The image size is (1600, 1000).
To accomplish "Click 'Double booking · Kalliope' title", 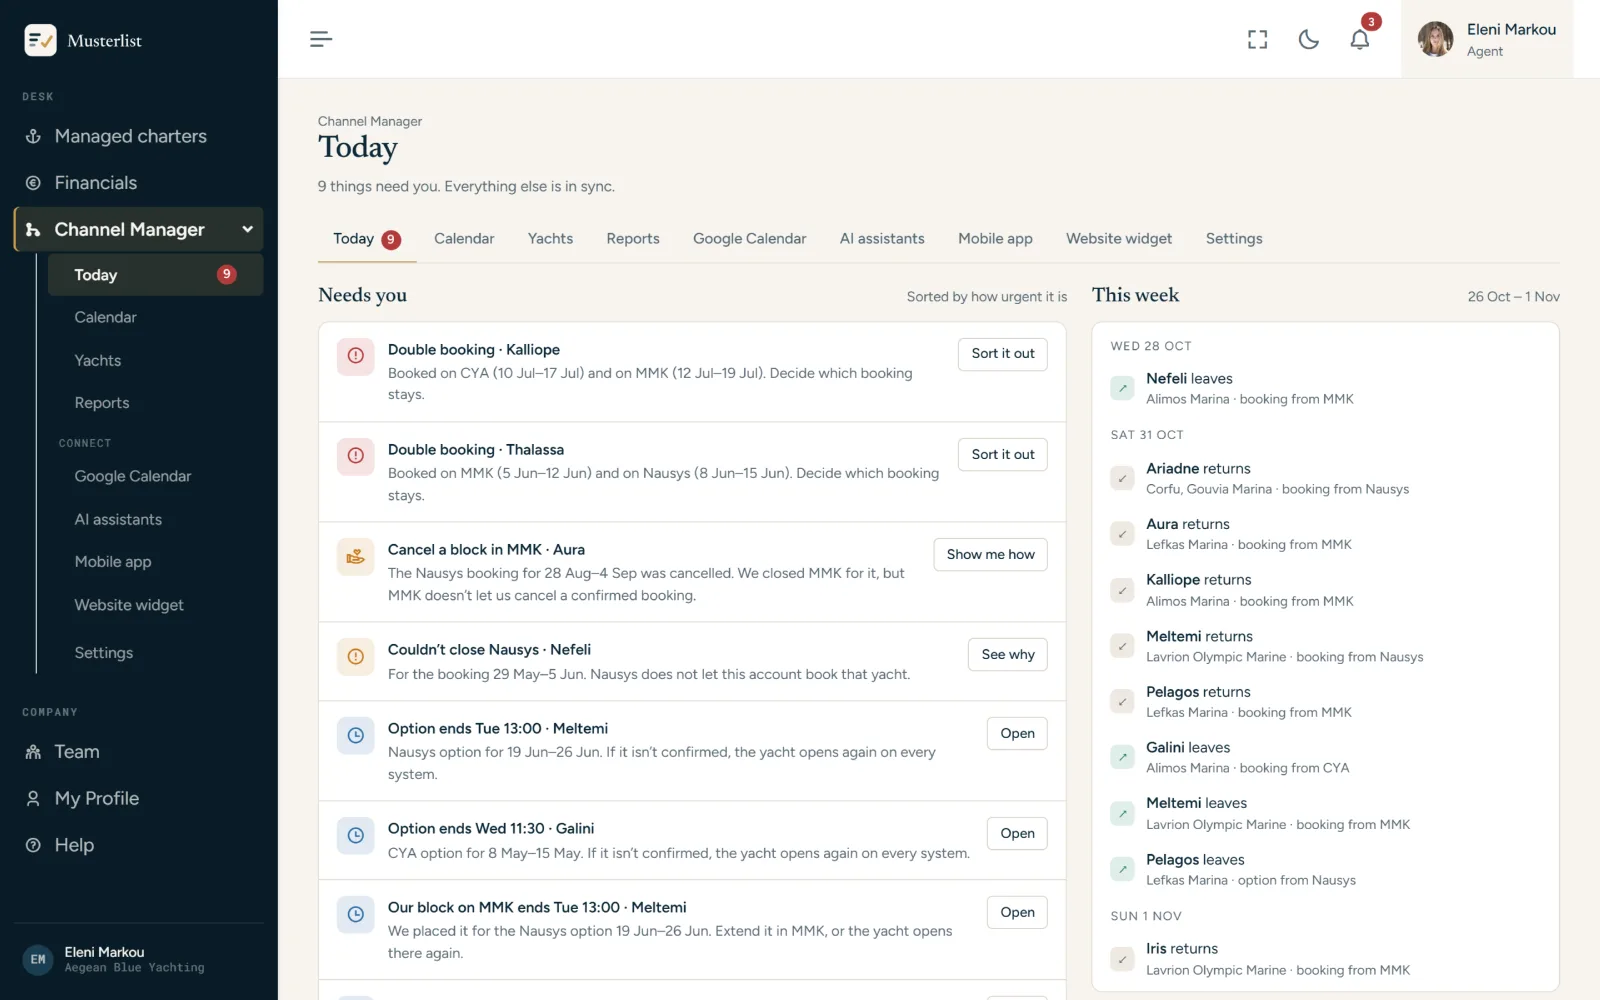I will pyautogui.click(x=474, y=350).
